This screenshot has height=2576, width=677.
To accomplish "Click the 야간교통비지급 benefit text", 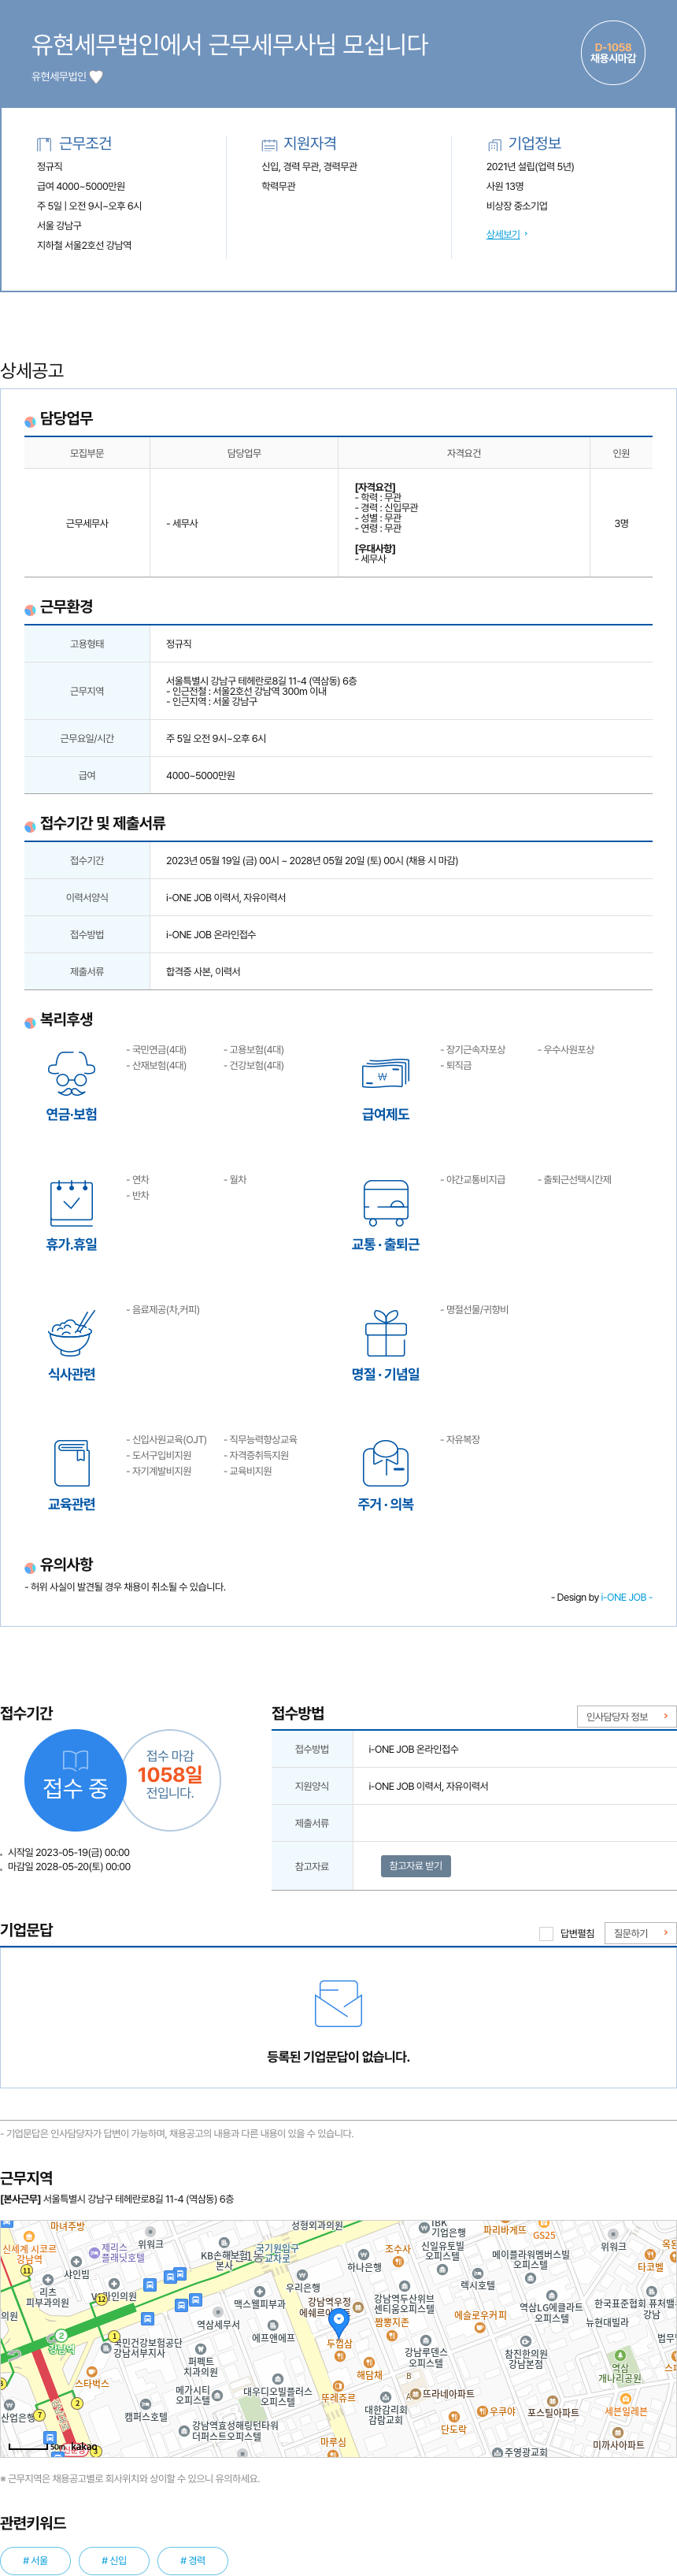I will (x=476, y=1180).
